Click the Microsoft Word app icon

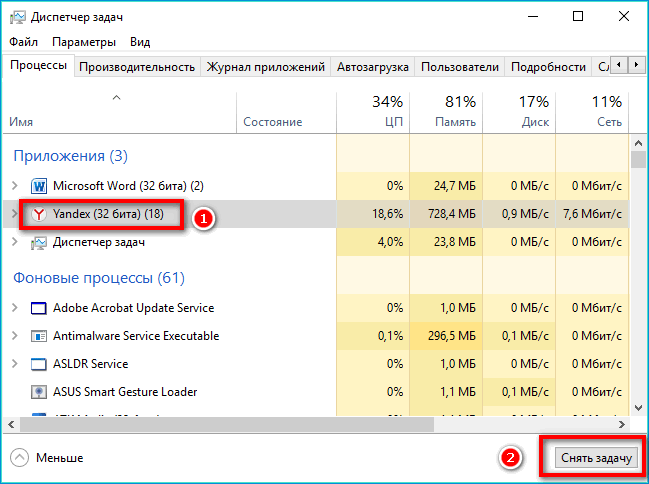(40, 186)
